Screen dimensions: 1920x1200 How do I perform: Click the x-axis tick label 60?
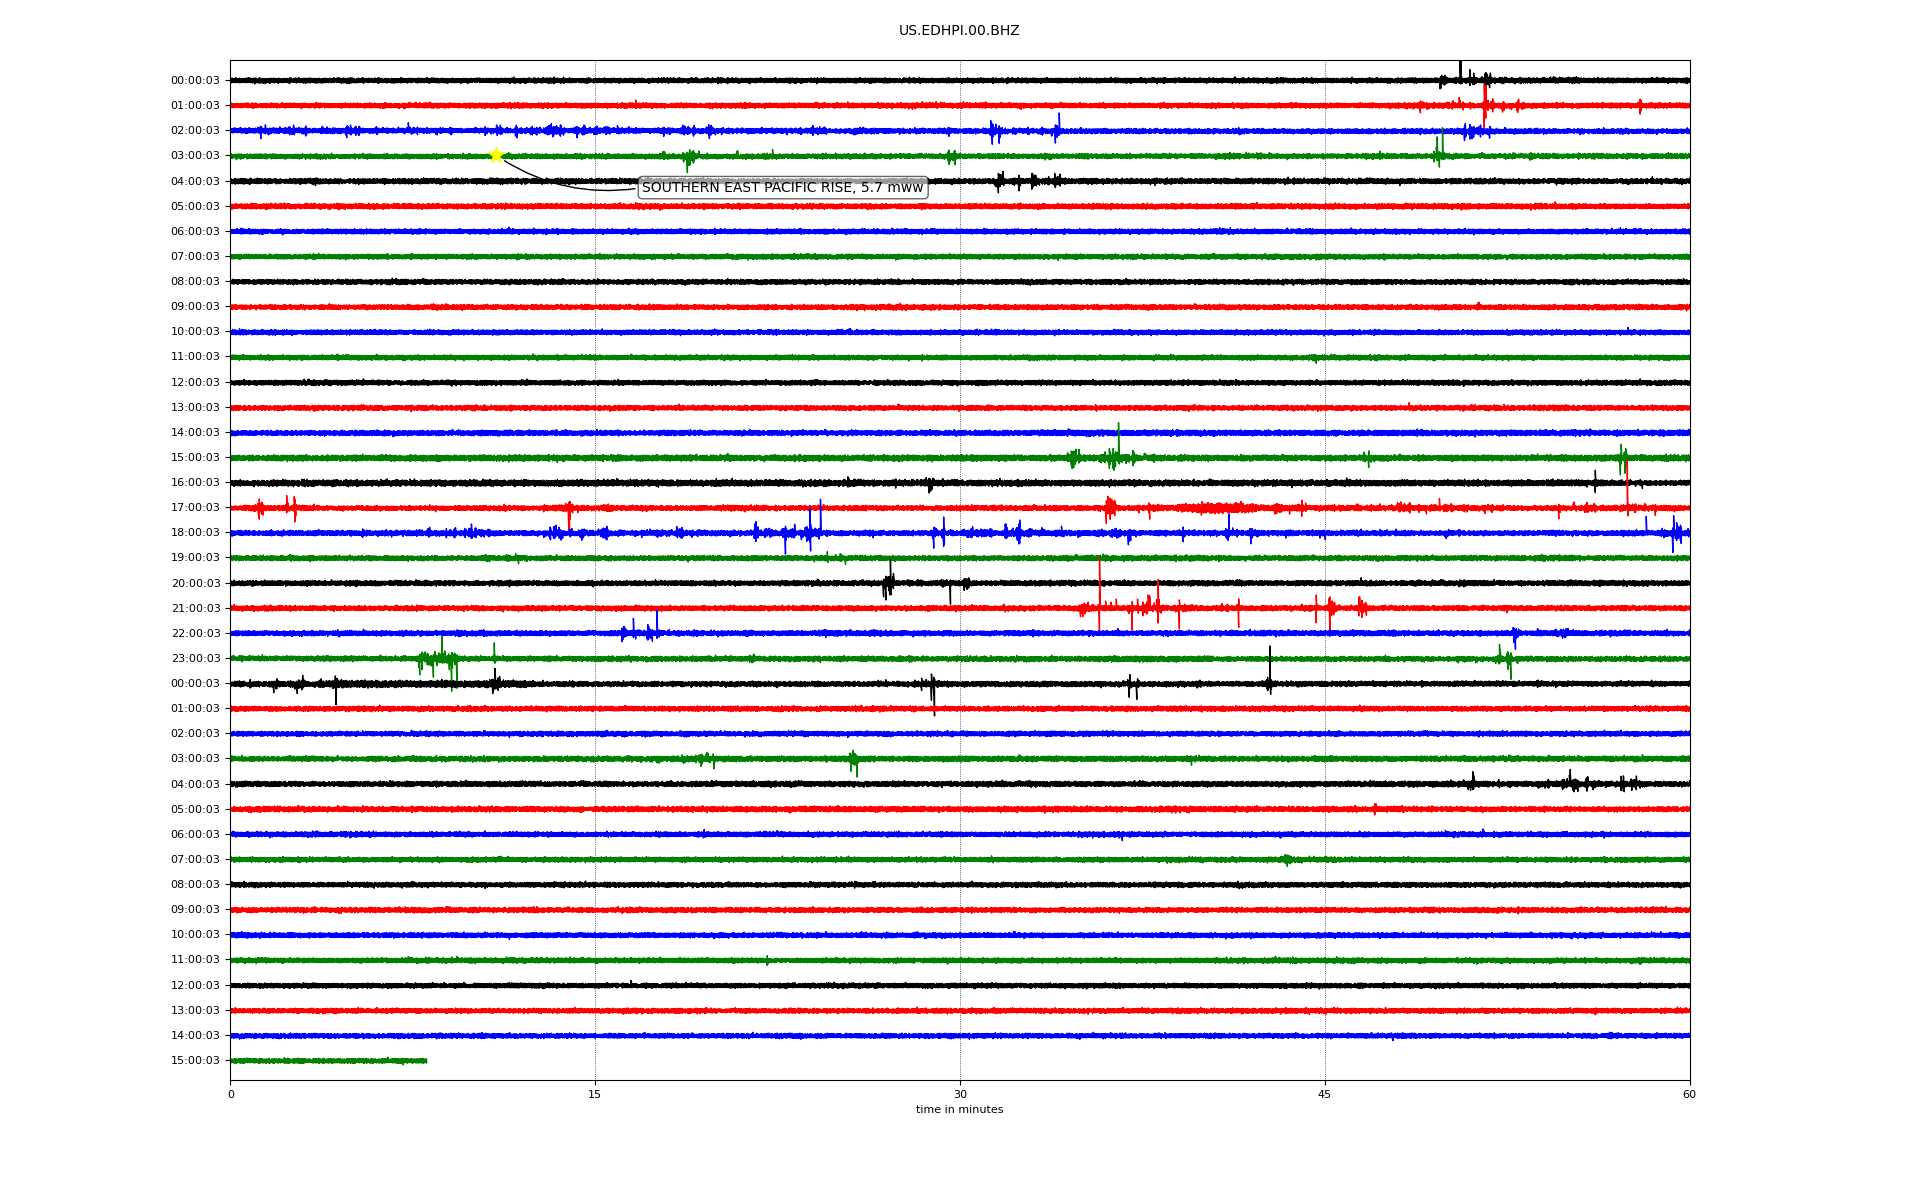1689,1094
